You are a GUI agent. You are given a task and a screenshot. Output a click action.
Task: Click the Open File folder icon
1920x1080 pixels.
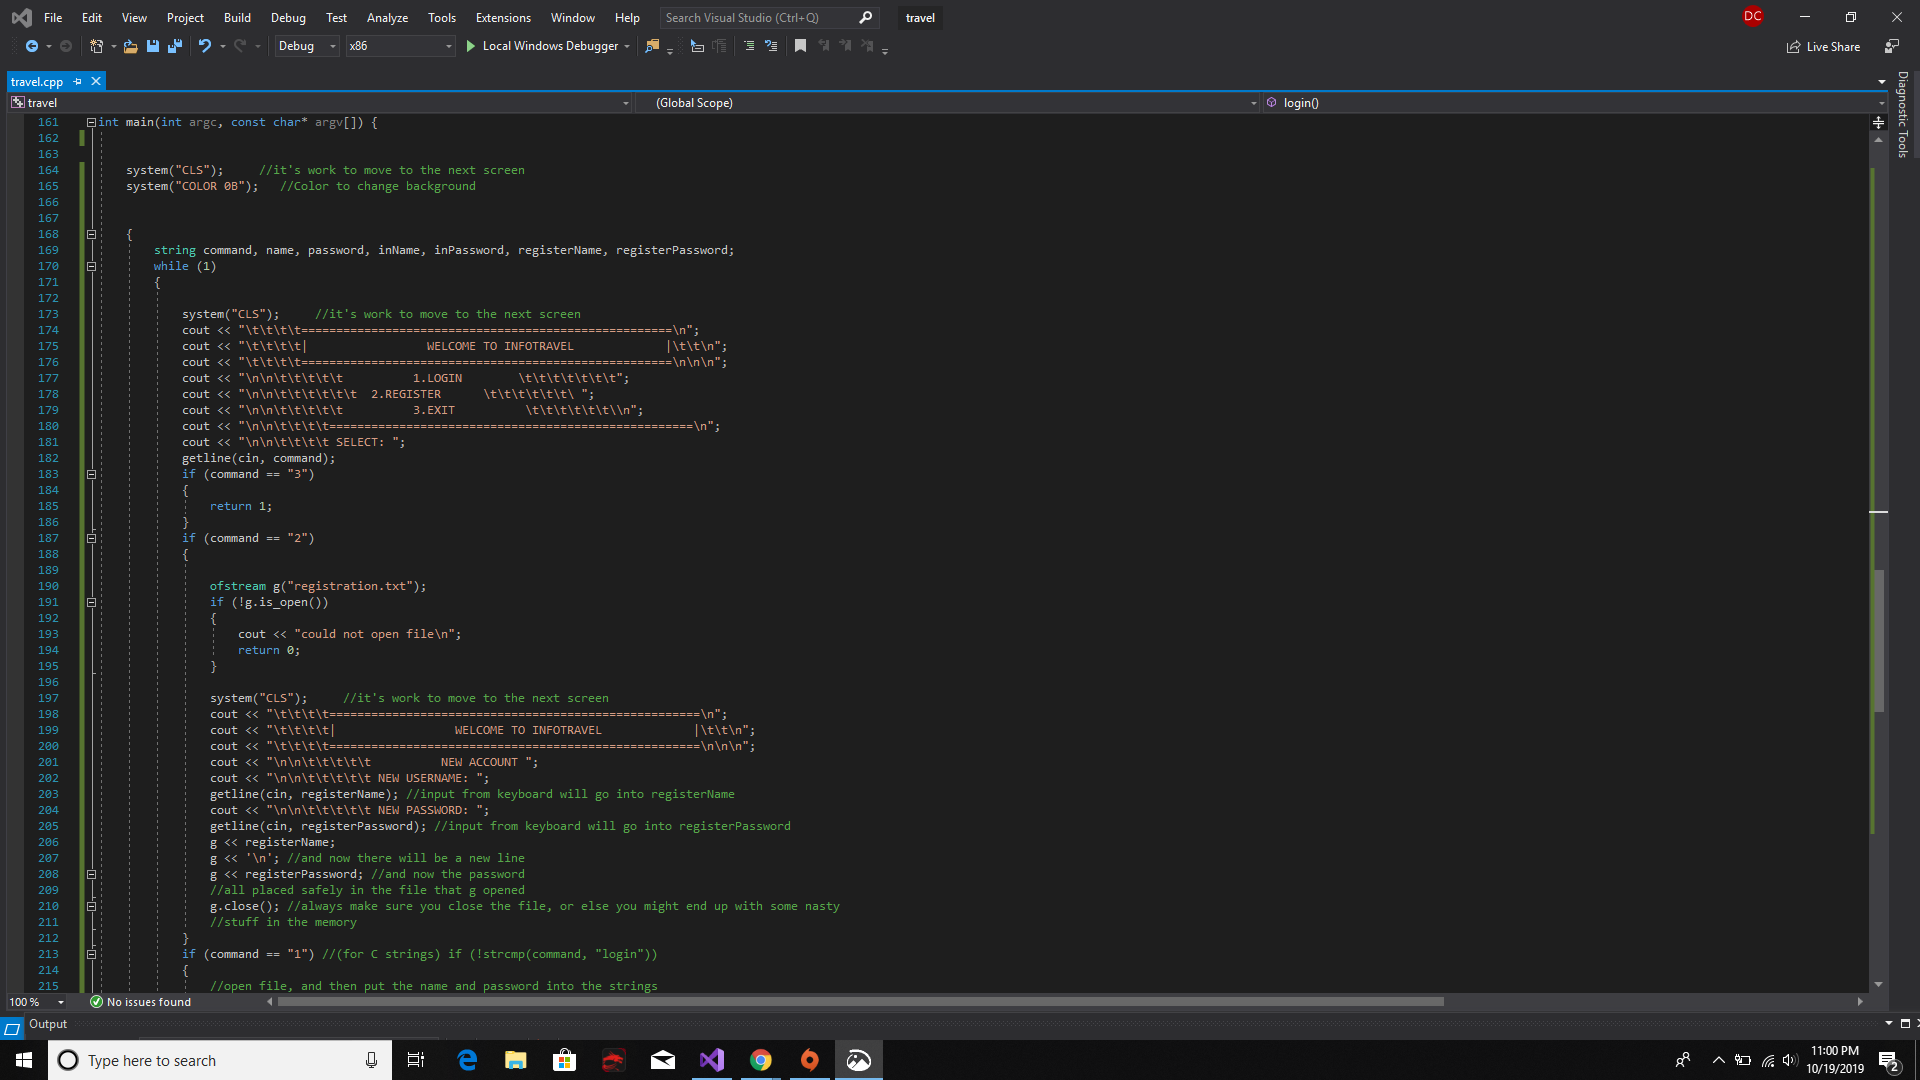[130, 46]
